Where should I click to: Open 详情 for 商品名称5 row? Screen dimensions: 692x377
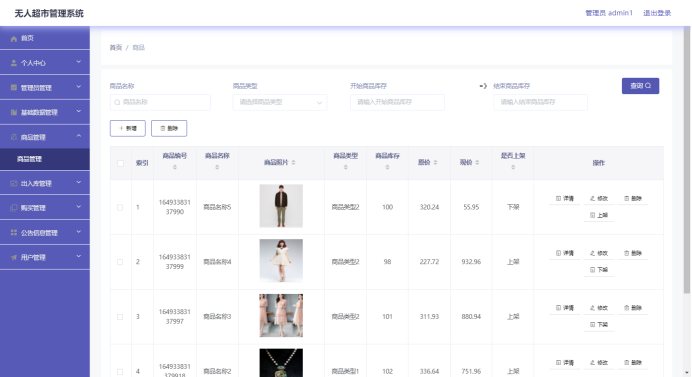tap(564, 199)
